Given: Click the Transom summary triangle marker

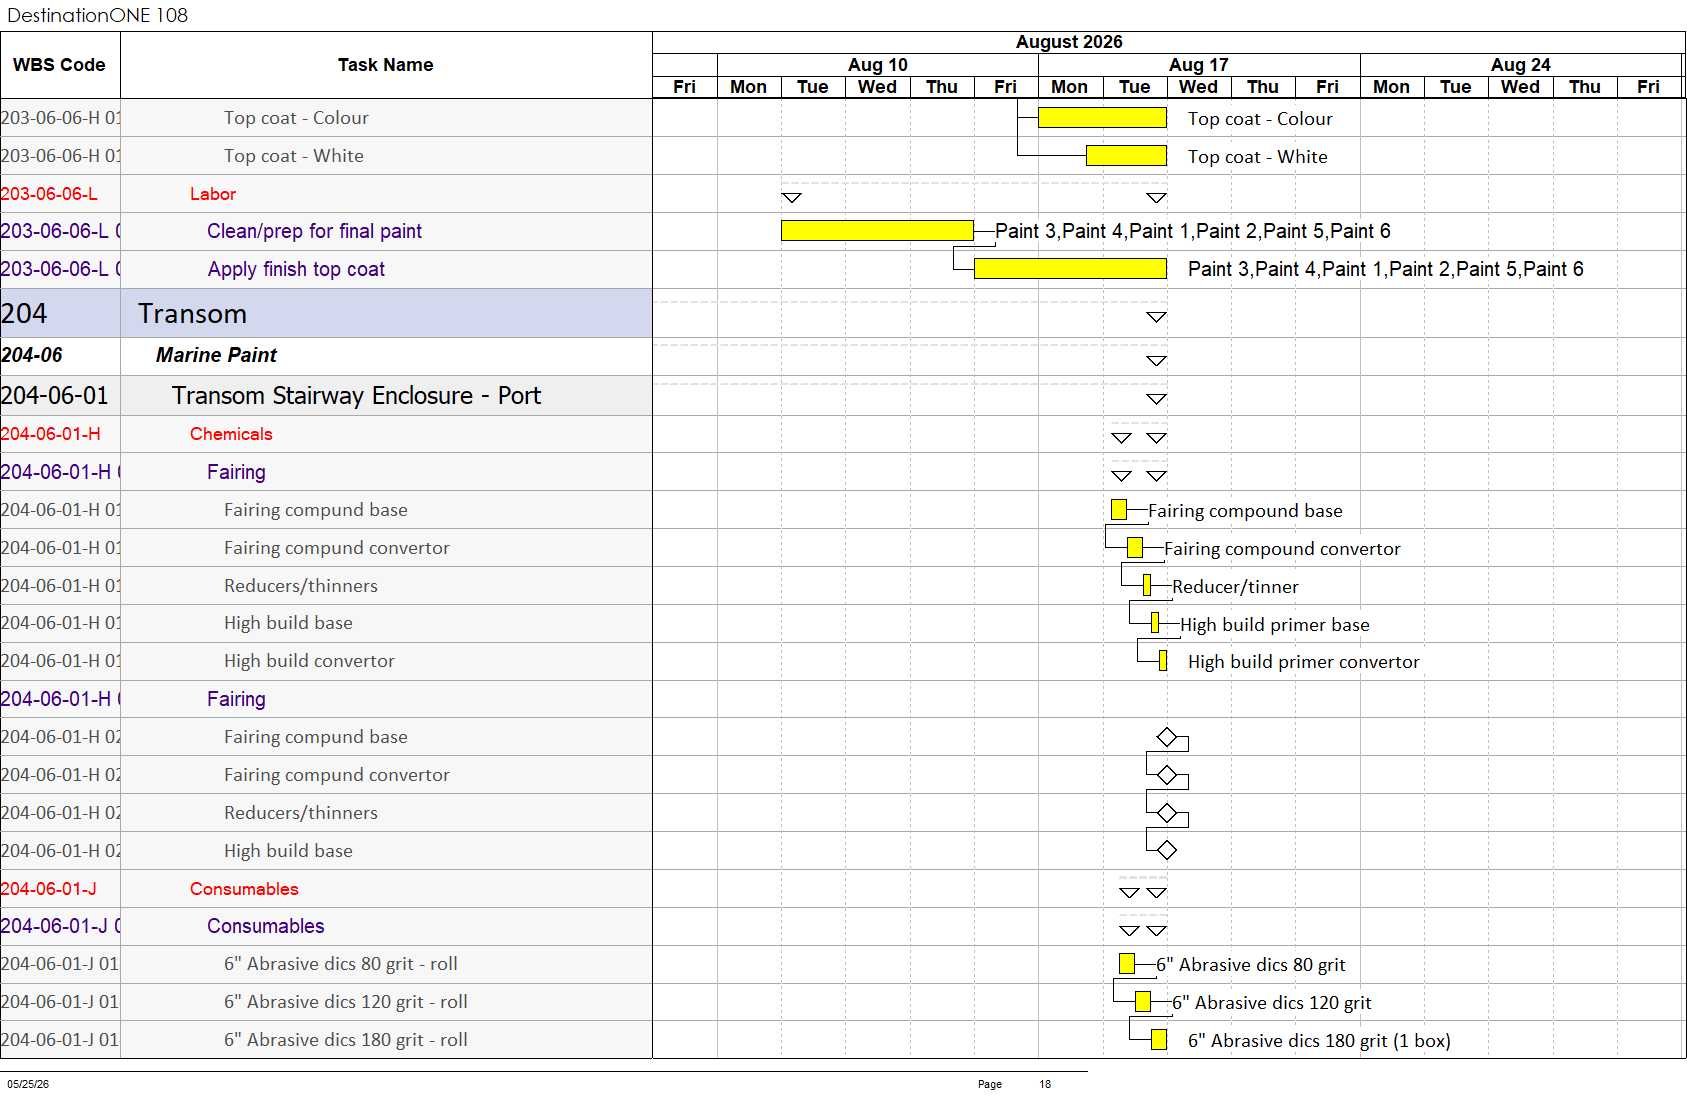Looking at the screenshot, I should click(x=1157, y=317).
